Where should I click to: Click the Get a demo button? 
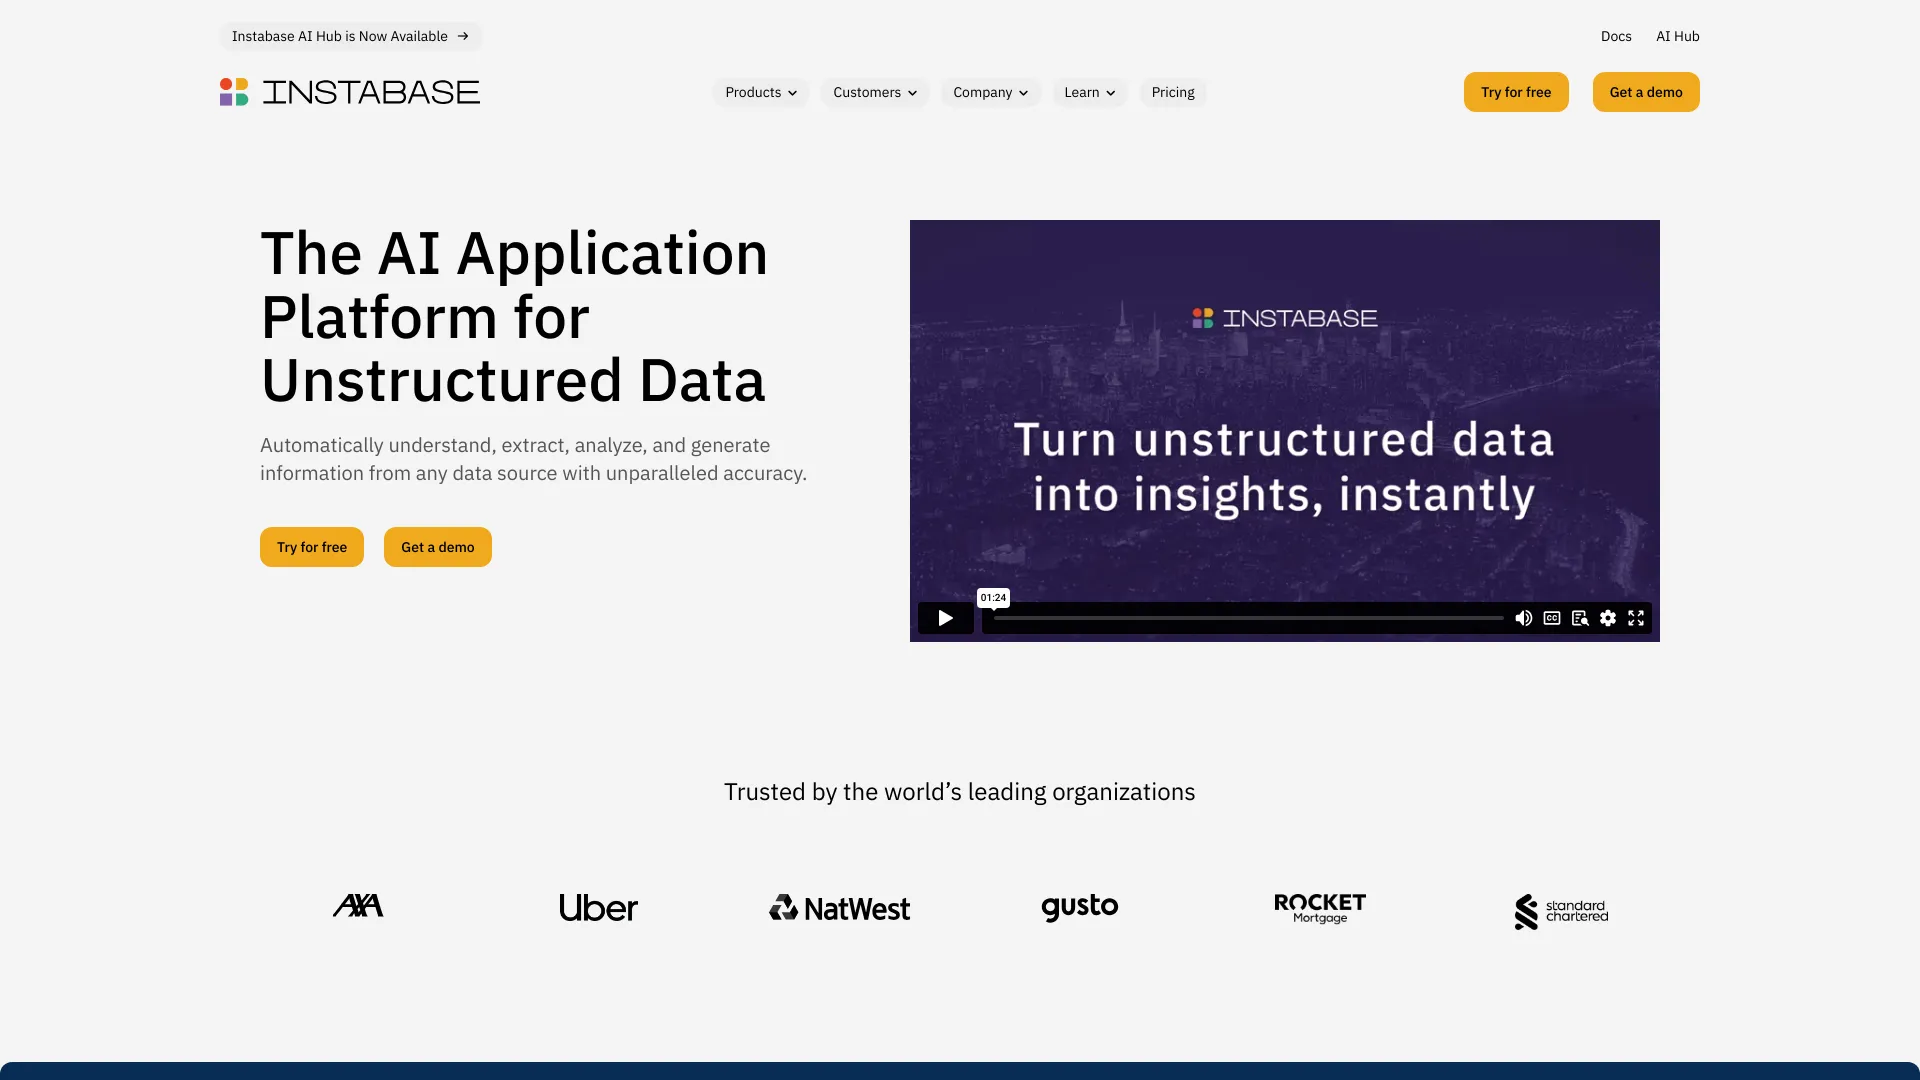coord(1646,91)
